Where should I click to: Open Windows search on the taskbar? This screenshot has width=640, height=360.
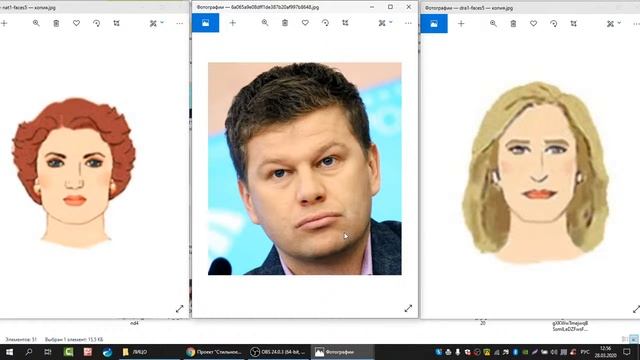pyautogui.click(x=29, y=352)
